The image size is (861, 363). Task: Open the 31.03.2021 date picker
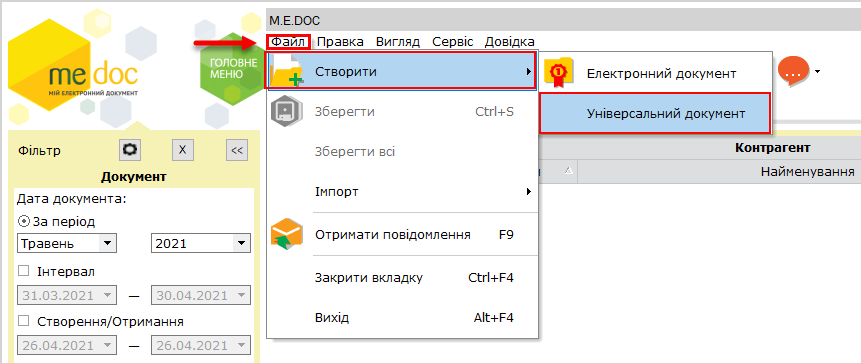coord(67,295)
